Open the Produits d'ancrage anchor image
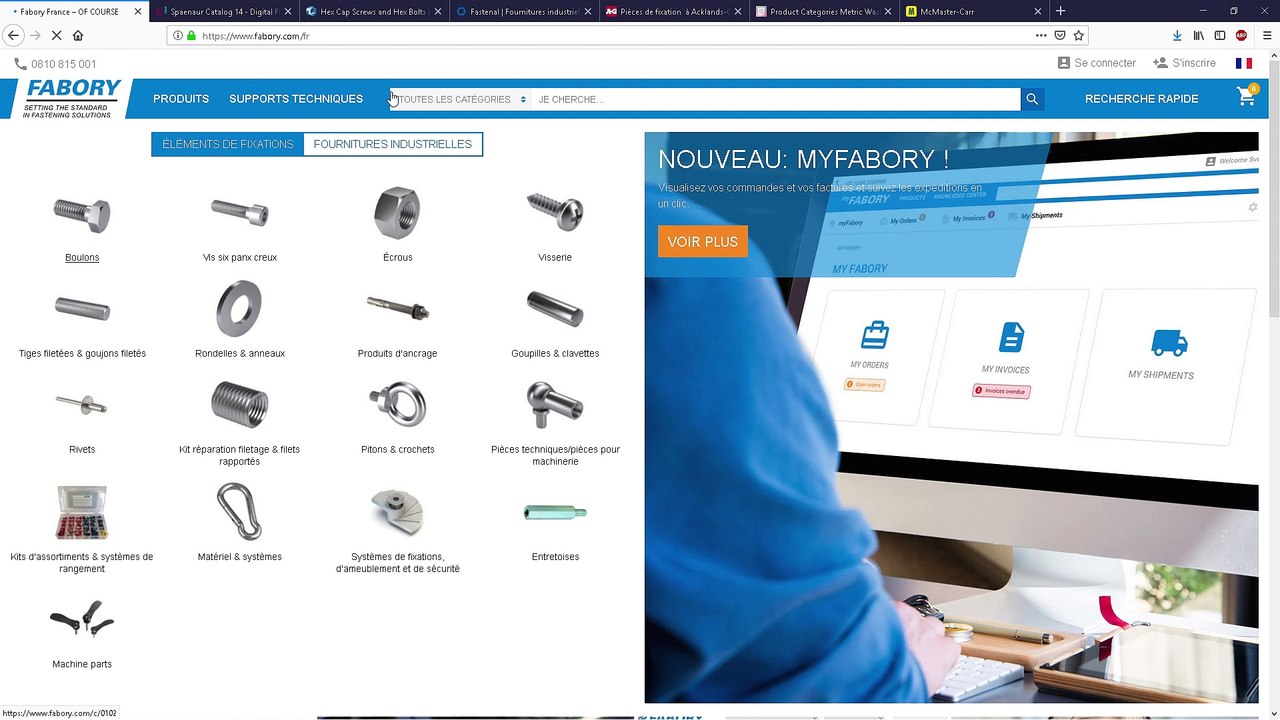The image size is (1280, 720). [x=397, y=308]
